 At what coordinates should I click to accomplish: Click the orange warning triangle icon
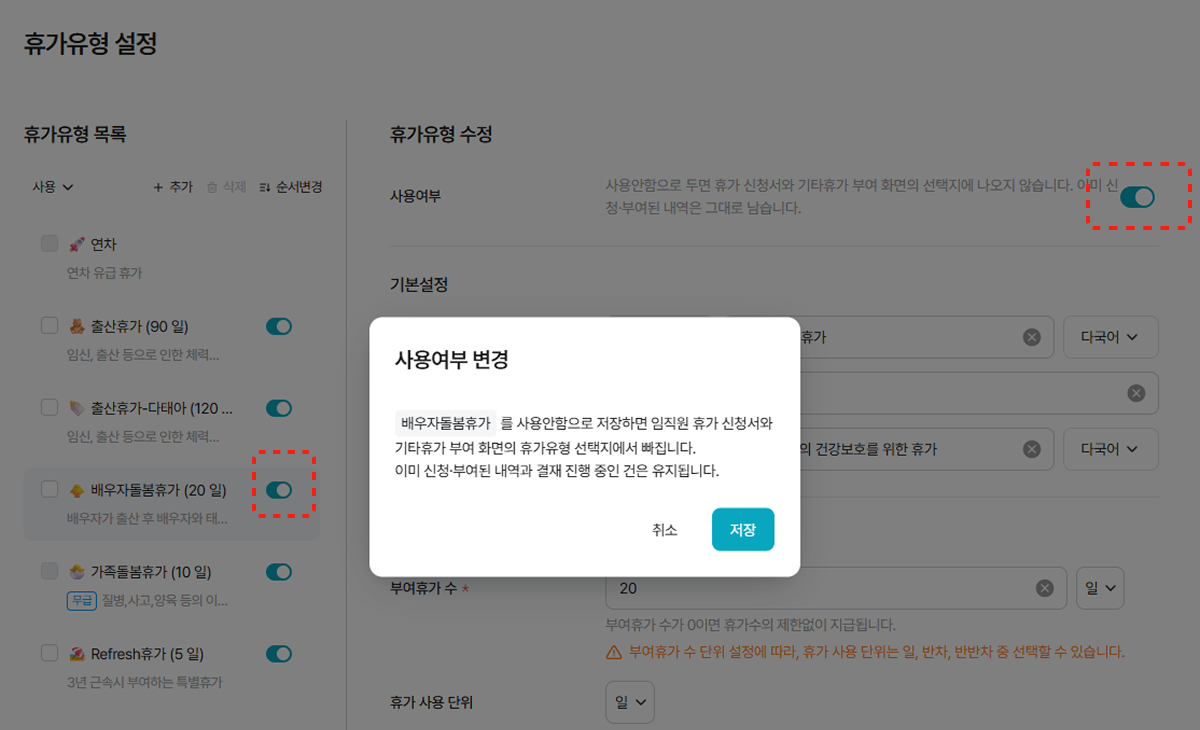[614, 652]
